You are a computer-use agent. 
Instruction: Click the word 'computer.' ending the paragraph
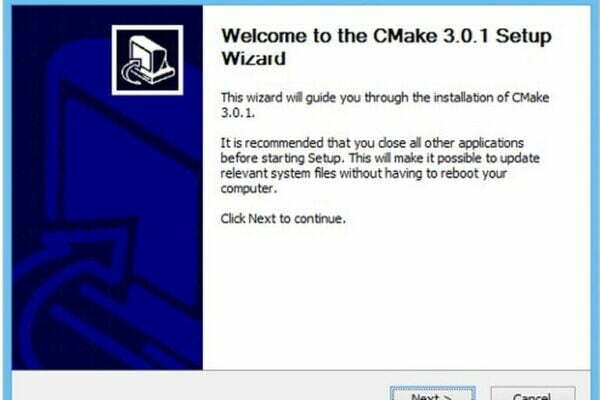tap(248, 189)
